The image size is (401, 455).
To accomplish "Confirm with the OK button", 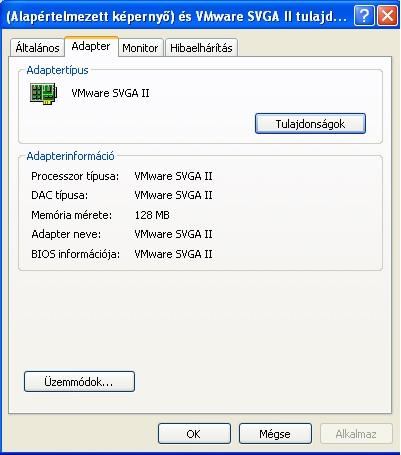I will [x=194, y=434].
